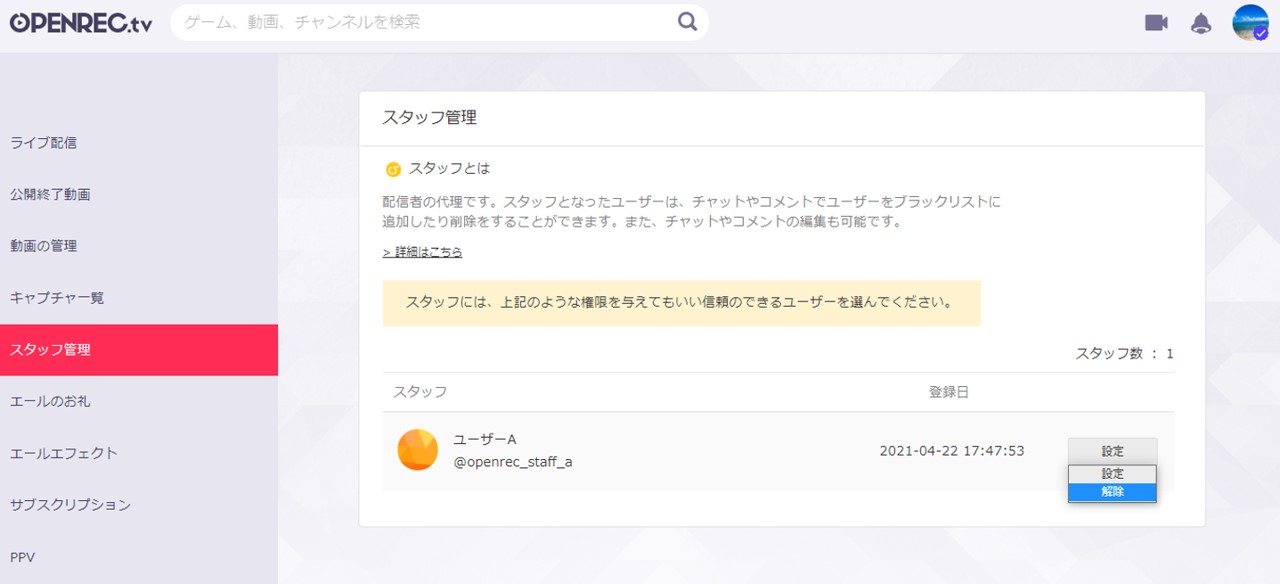Select スタッフ管理 sidebar item

coord(50,350)
